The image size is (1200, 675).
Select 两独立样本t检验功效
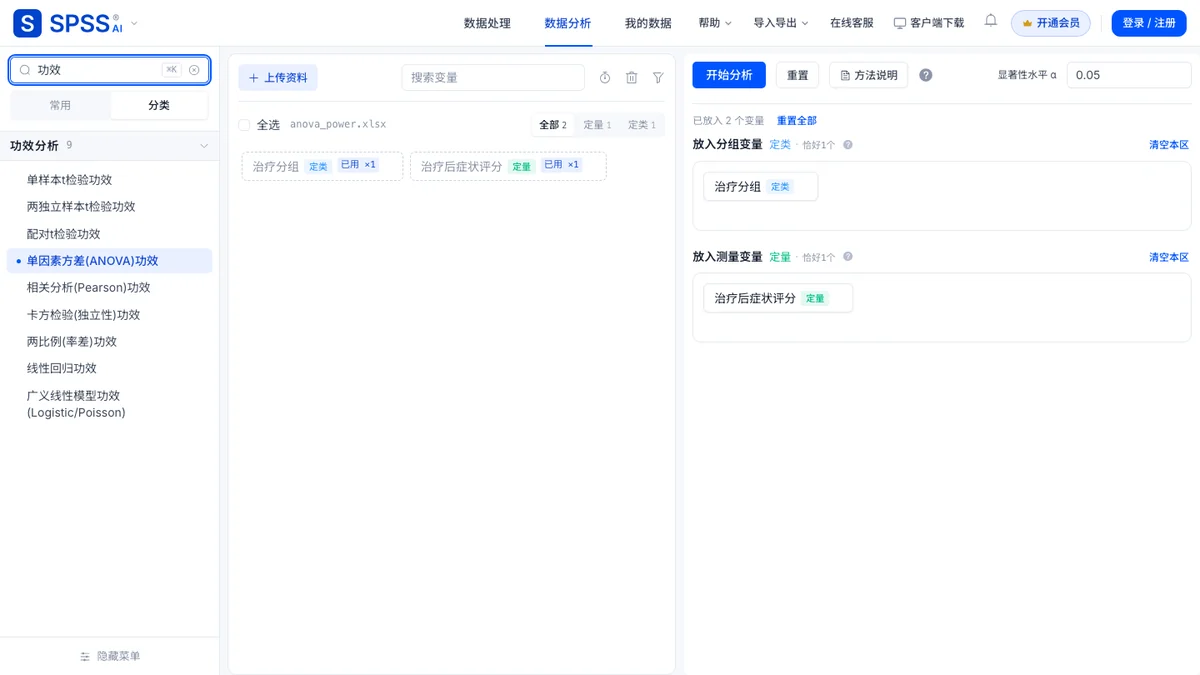tap(109, 207)
